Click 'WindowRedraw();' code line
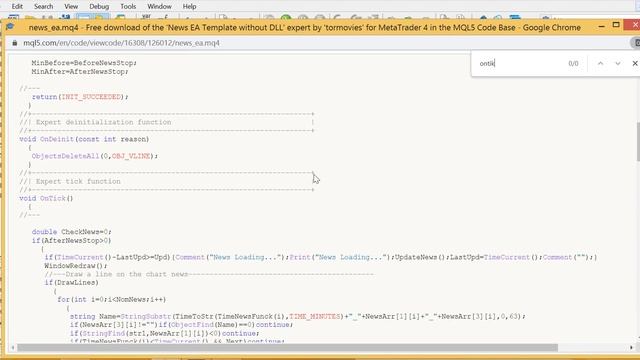 76,266
